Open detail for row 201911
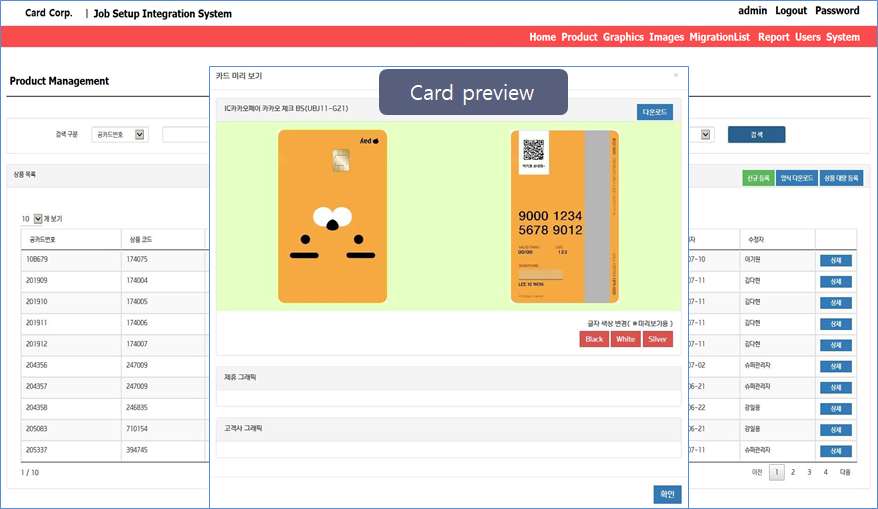Viewport: 878px width, 509px height. click(835, 324)
